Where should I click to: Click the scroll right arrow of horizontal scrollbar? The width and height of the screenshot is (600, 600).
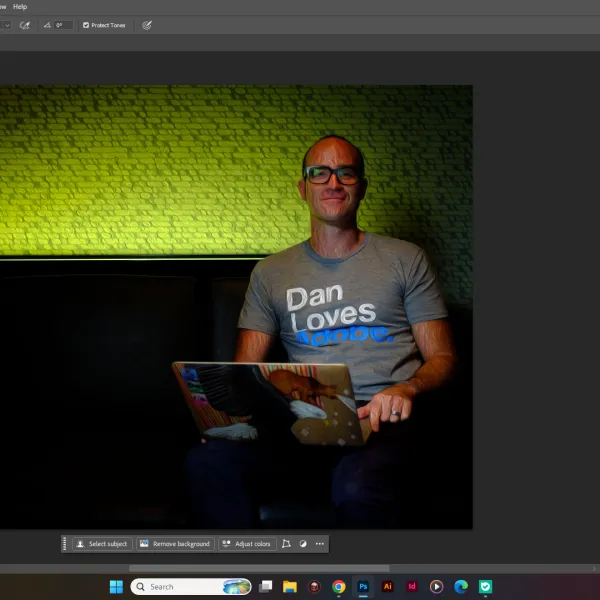594,569
